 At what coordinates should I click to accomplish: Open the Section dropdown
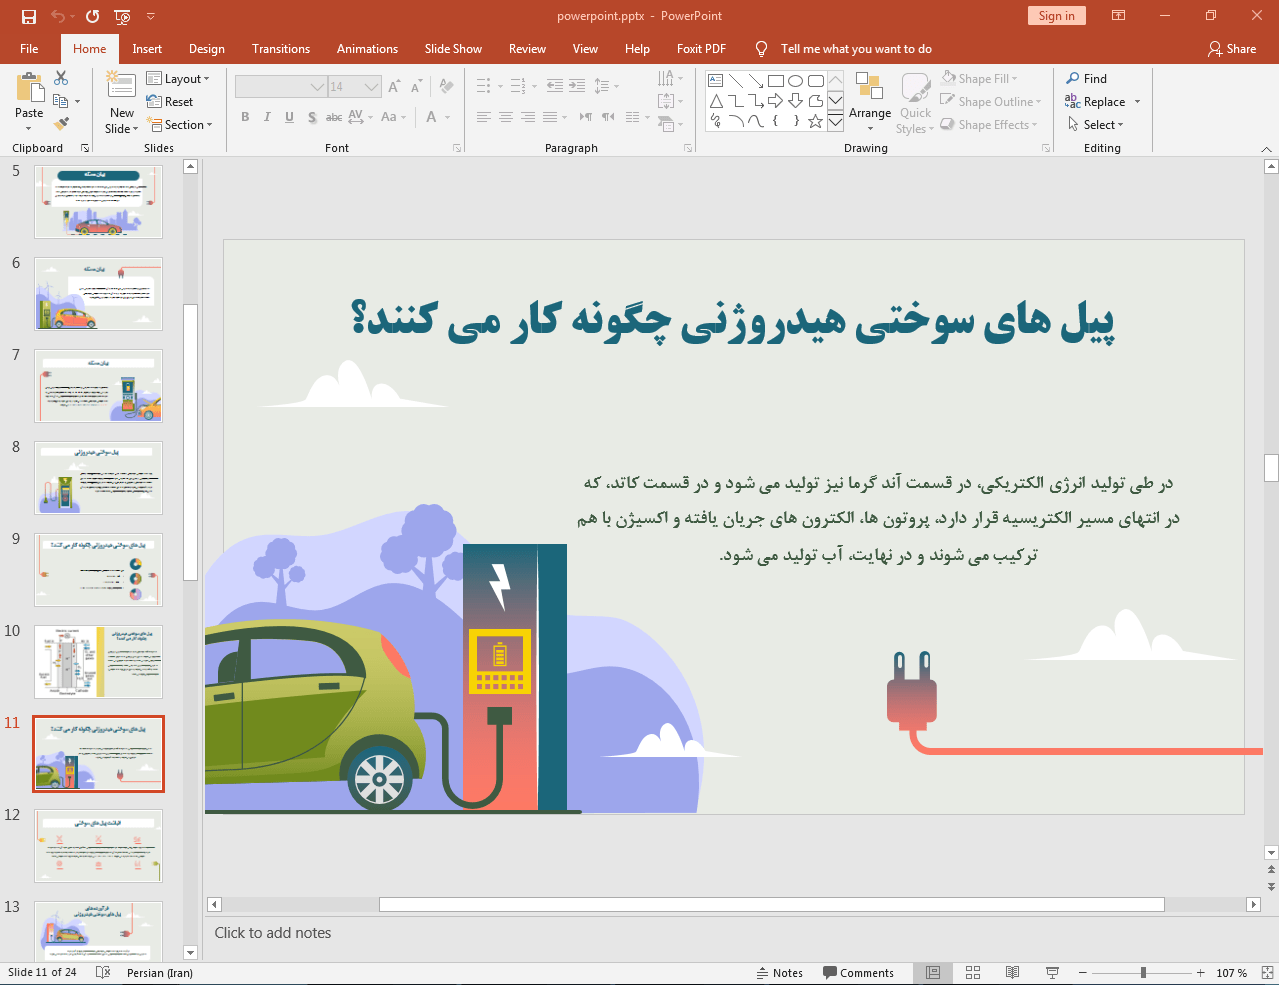pos(180,124)
